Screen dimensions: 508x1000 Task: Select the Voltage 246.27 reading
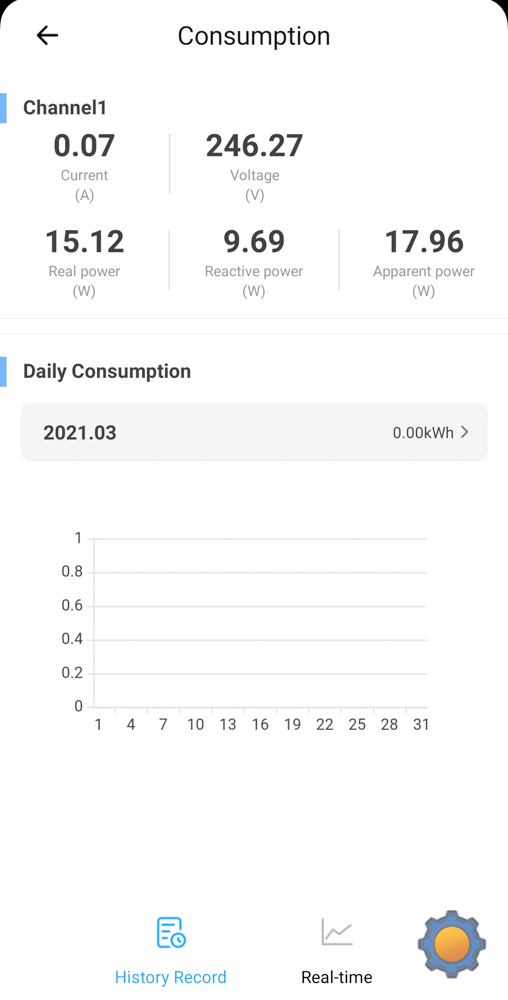(x=254, y=145)
